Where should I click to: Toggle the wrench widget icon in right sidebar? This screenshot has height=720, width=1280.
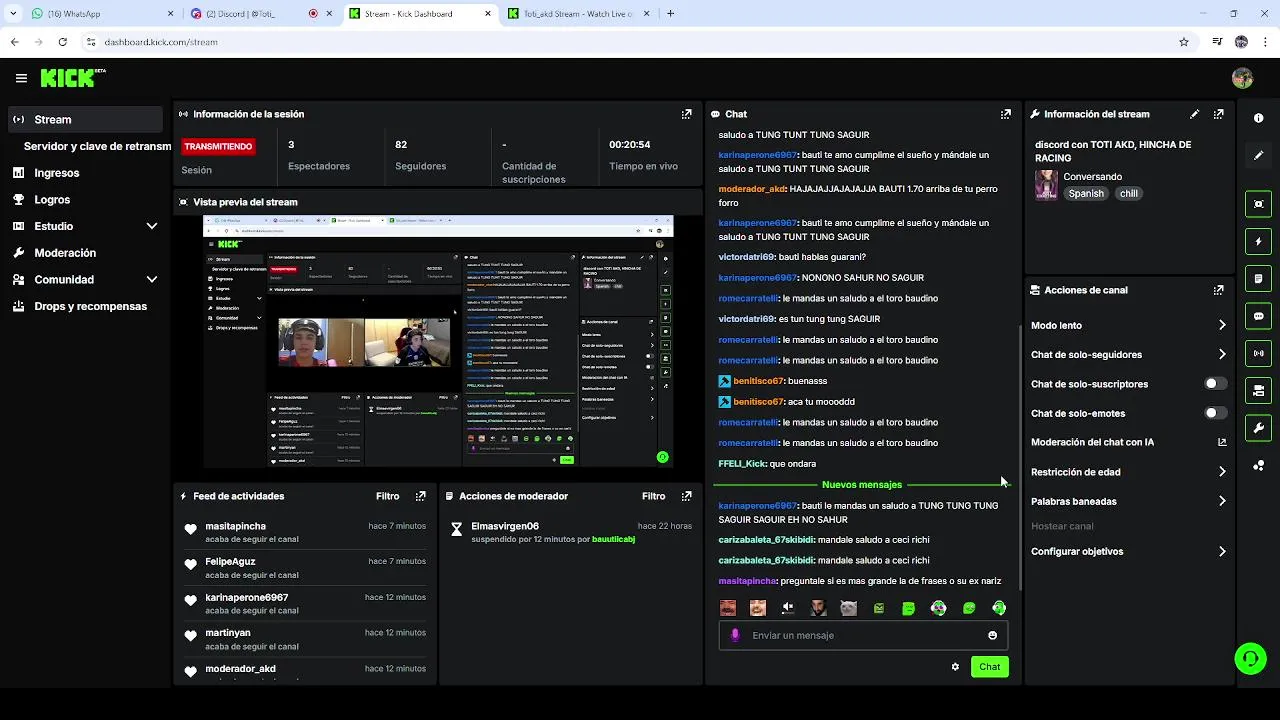point(1258,428)
